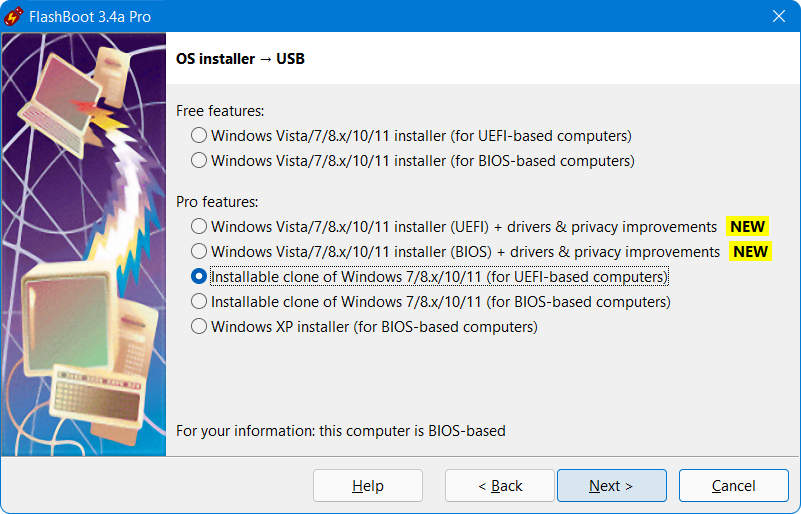Pick Windows XP installer option

click(199, 327)
